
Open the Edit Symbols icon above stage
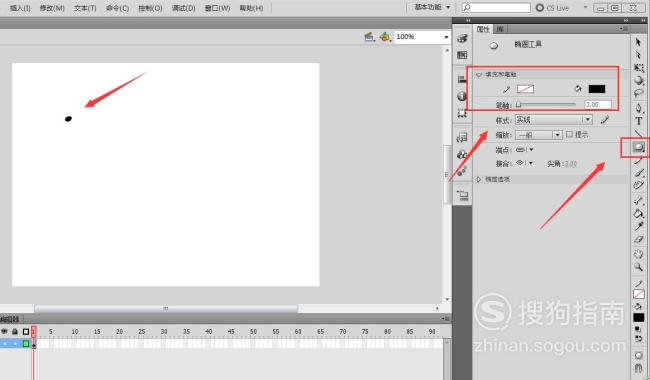pyautogui.click(x=385, y=37)
